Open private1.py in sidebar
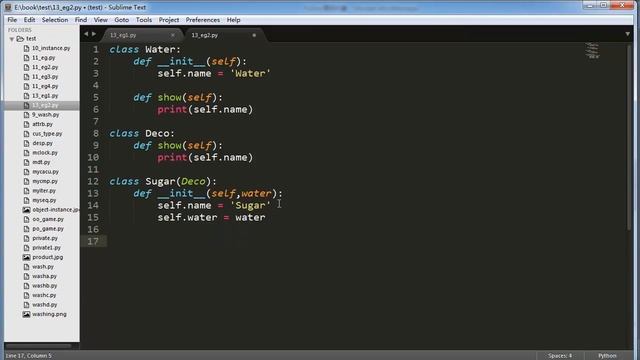This screenshot has height=360, width=640. tap(46, 248)
